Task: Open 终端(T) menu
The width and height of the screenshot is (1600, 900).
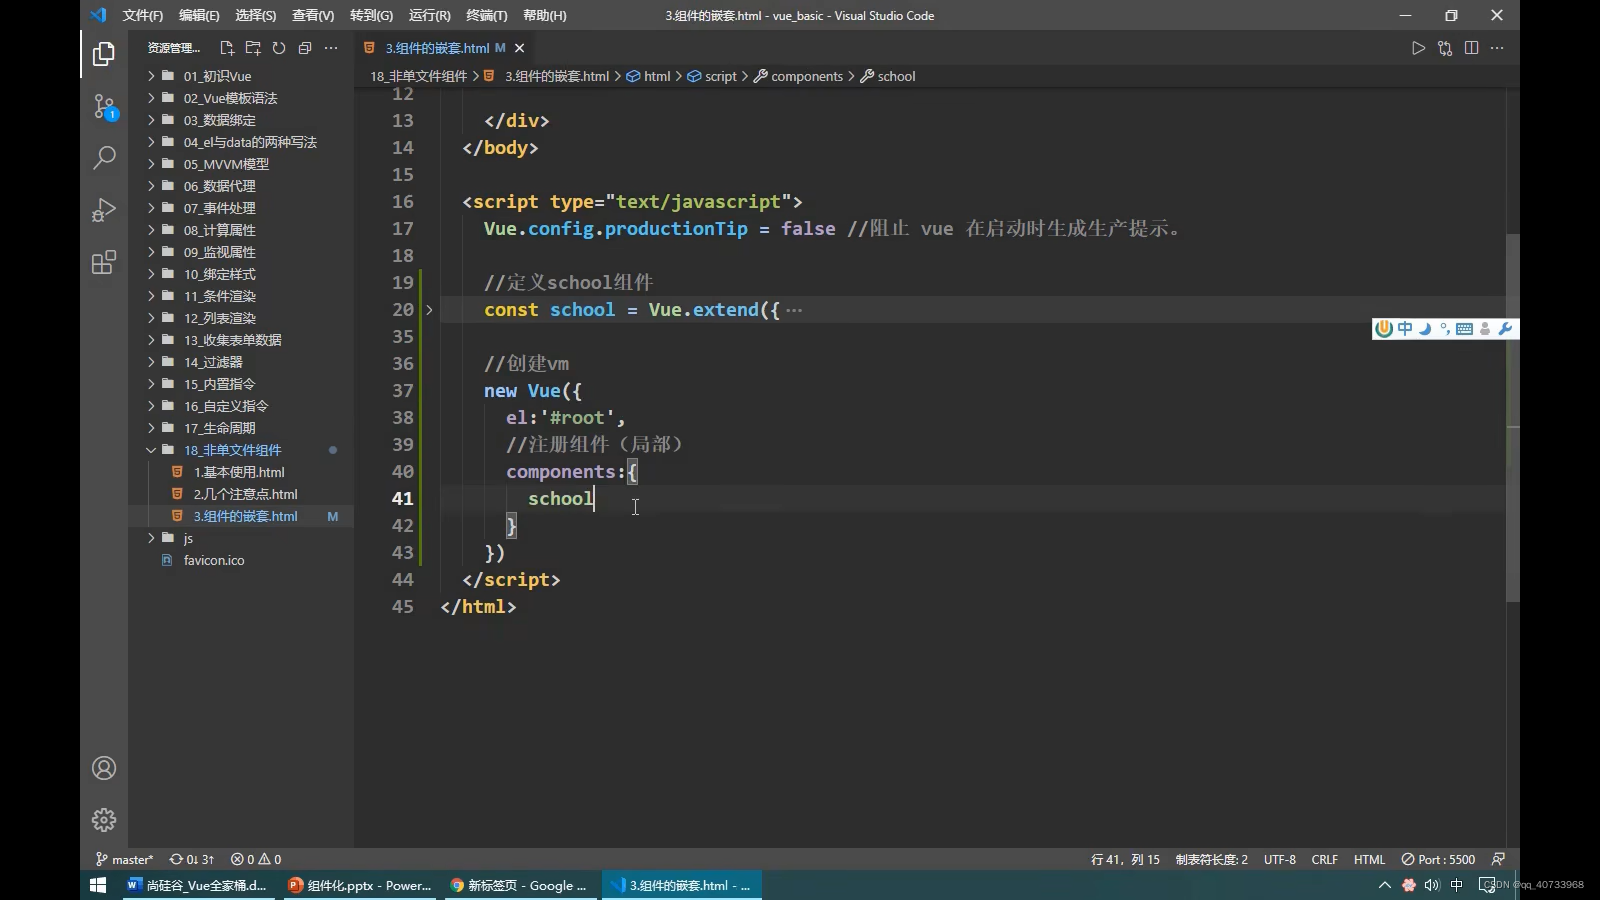Action: coord(487,15)
